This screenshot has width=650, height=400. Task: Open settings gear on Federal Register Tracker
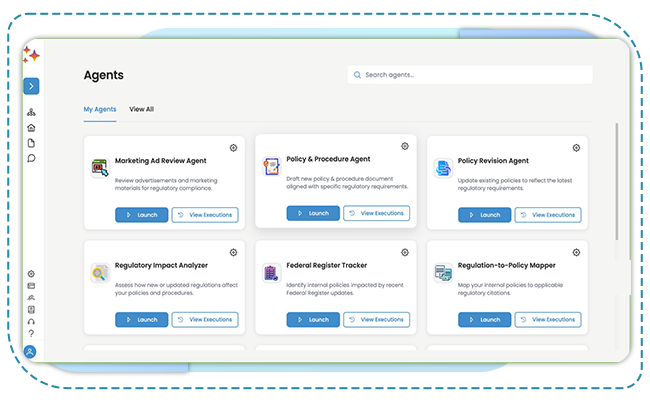pos(405,252)
